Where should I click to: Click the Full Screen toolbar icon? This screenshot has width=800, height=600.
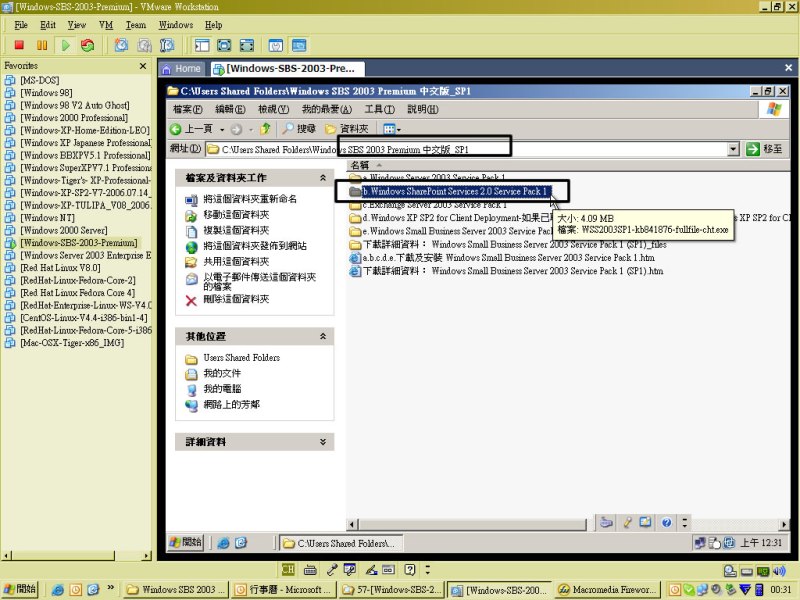pos(247,45)
